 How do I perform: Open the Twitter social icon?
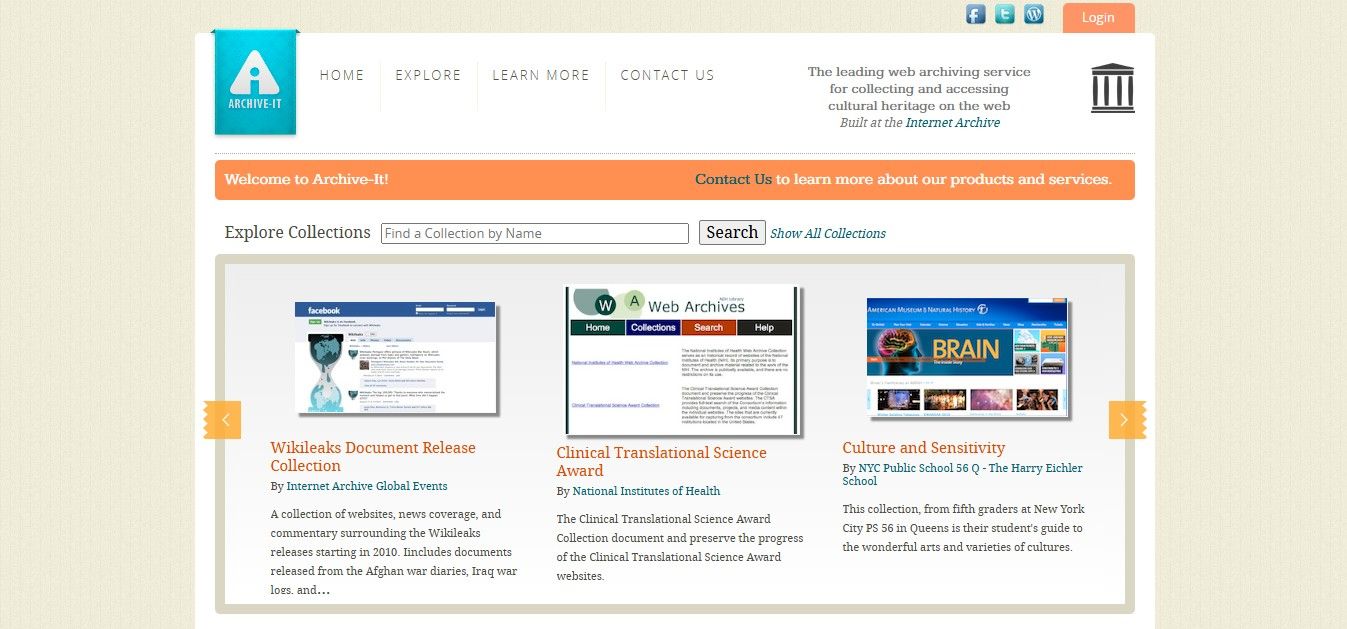pos(1005,14)
